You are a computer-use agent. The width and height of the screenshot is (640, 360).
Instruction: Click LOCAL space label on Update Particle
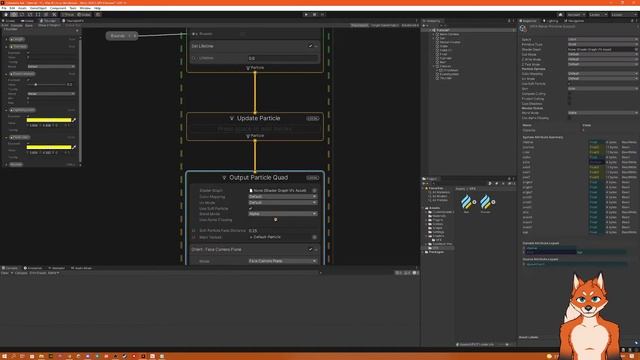[x=313, y=118]
